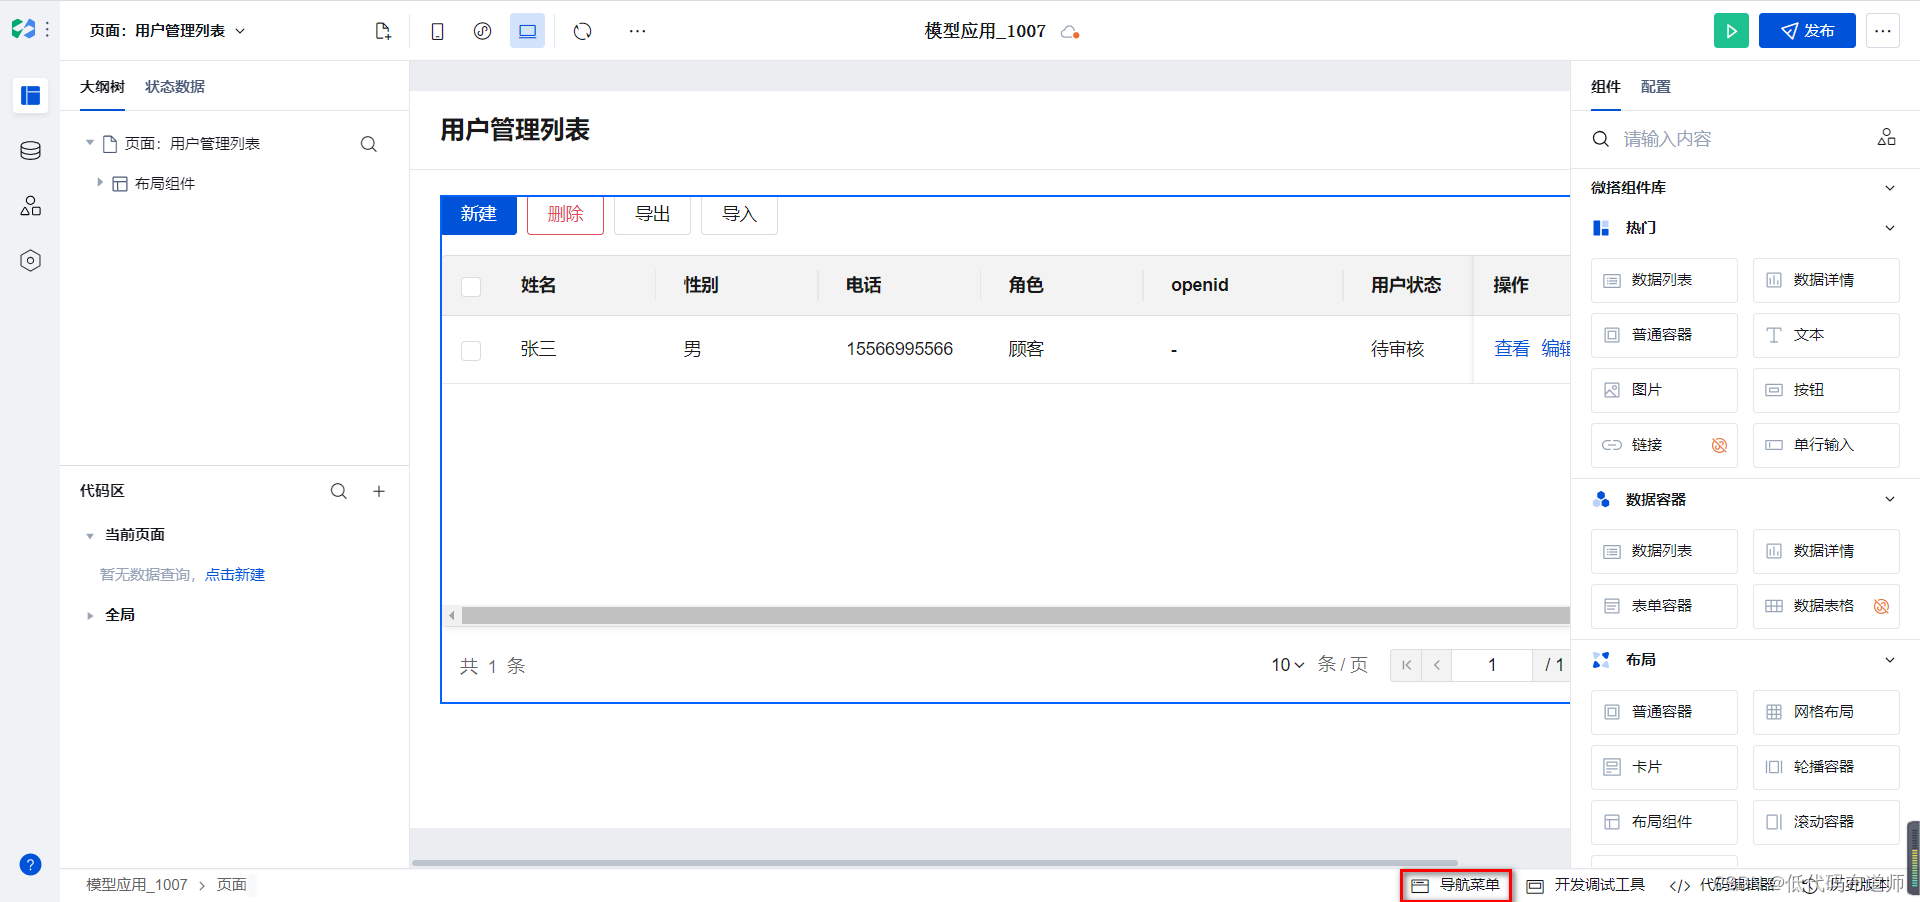Add the 网格布局 grid layout component
Screen dimensions: 1920x902
pyautogui.click(x=1826, y=712)
